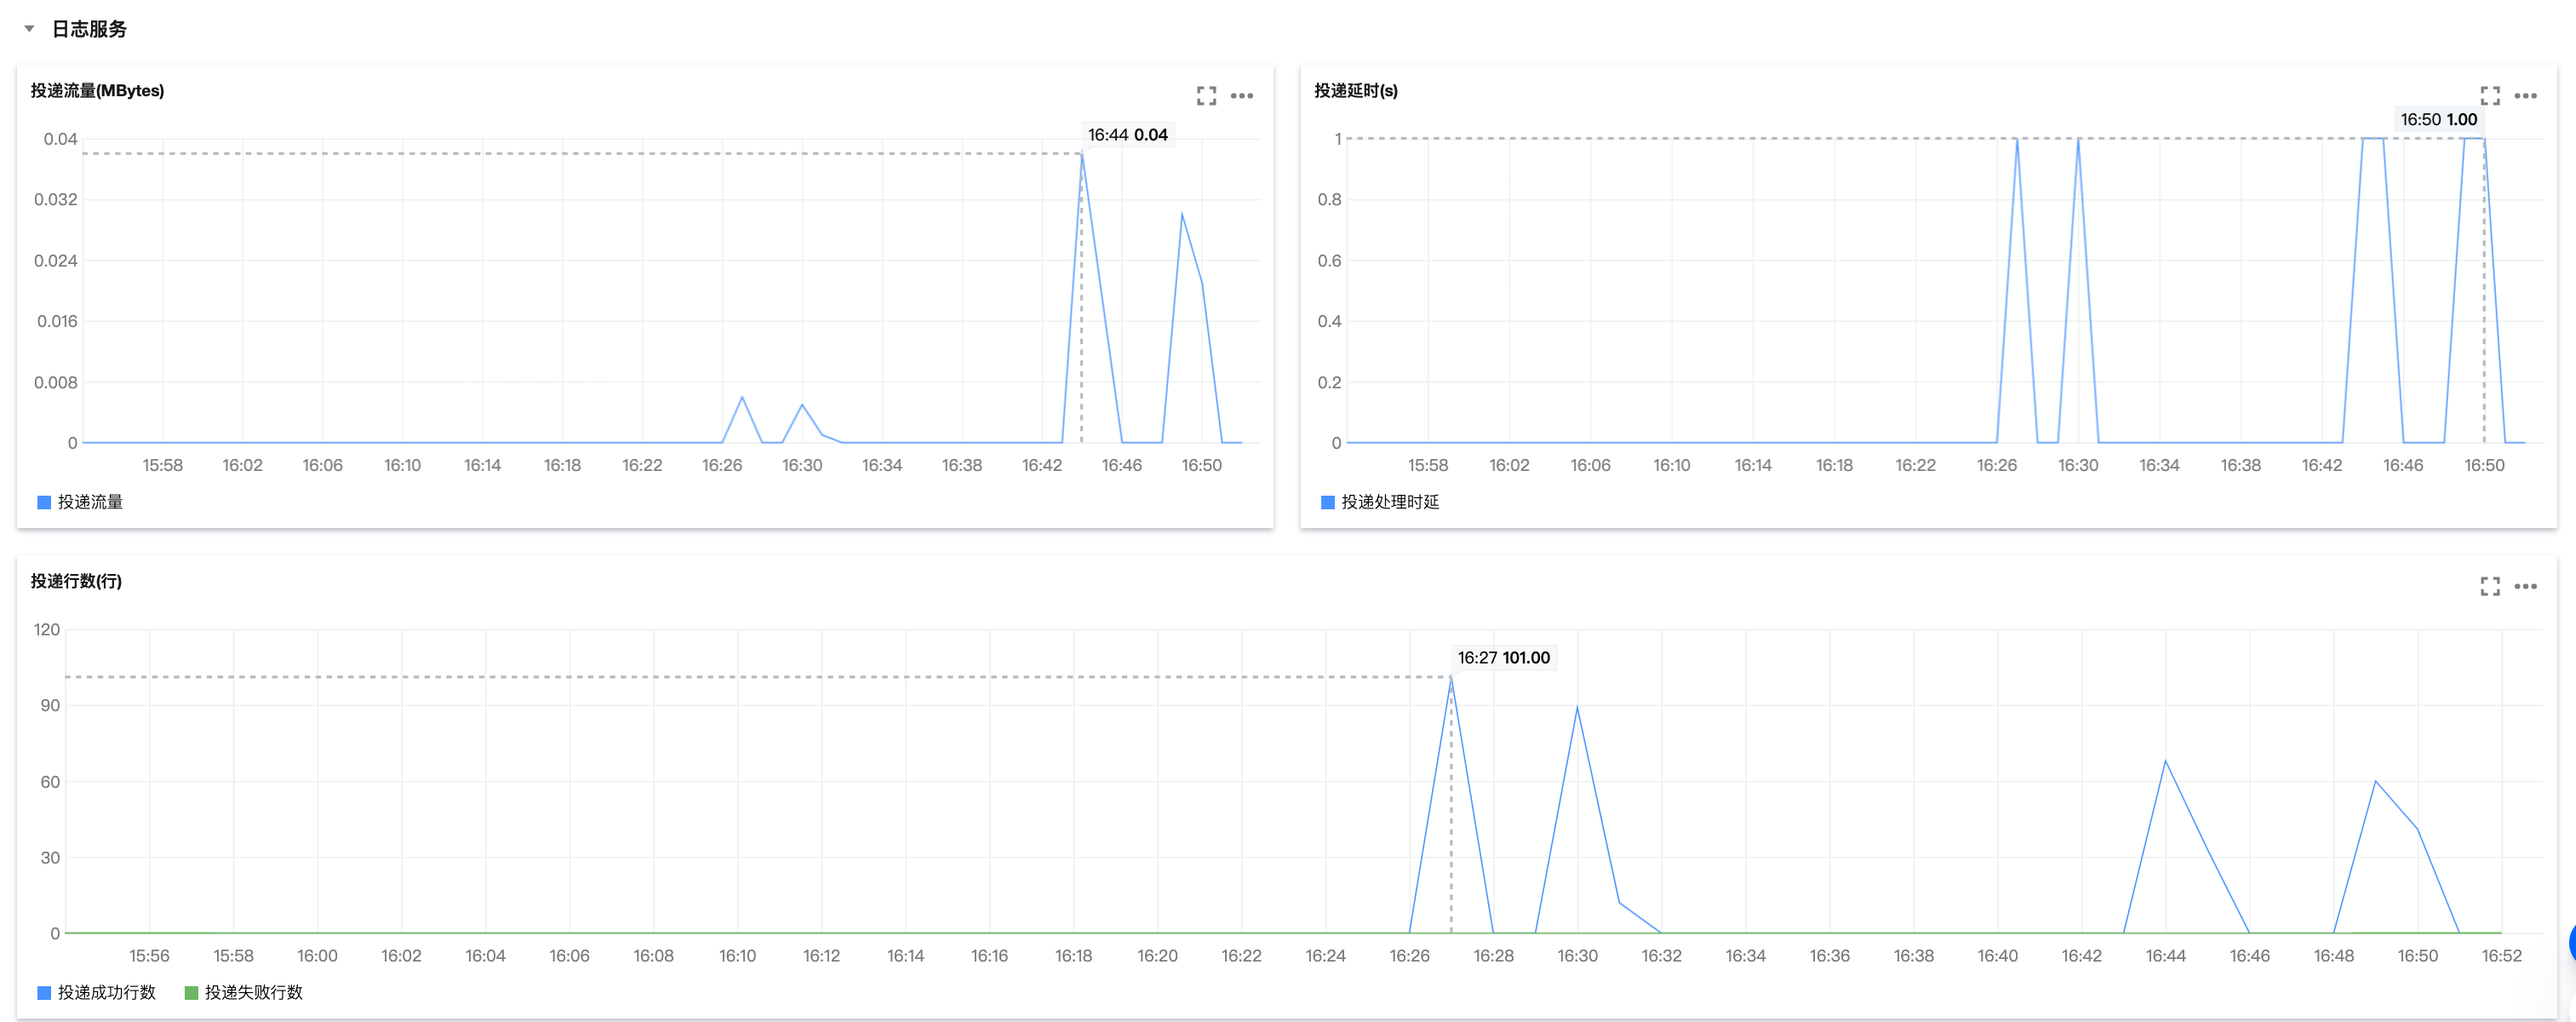Image resolution: width=2576 pixels, height=1022 pixels.
Task: Click blue swatch beside 投递流量 legend
Action: 44,502
